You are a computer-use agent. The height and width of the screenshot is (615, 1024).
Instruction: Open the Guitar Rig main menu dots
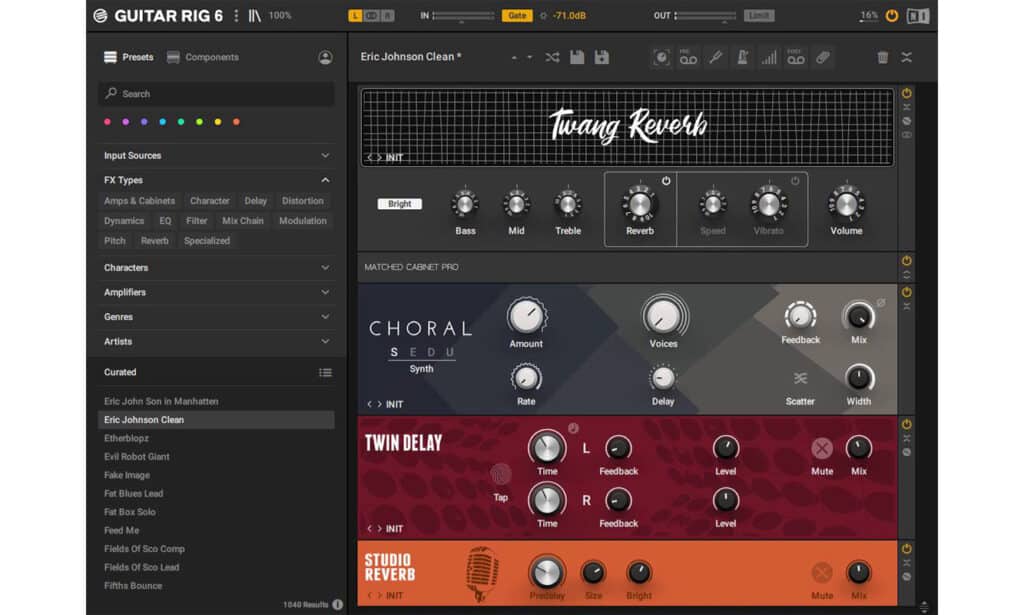pyautogui.click(x=236, y=16)
